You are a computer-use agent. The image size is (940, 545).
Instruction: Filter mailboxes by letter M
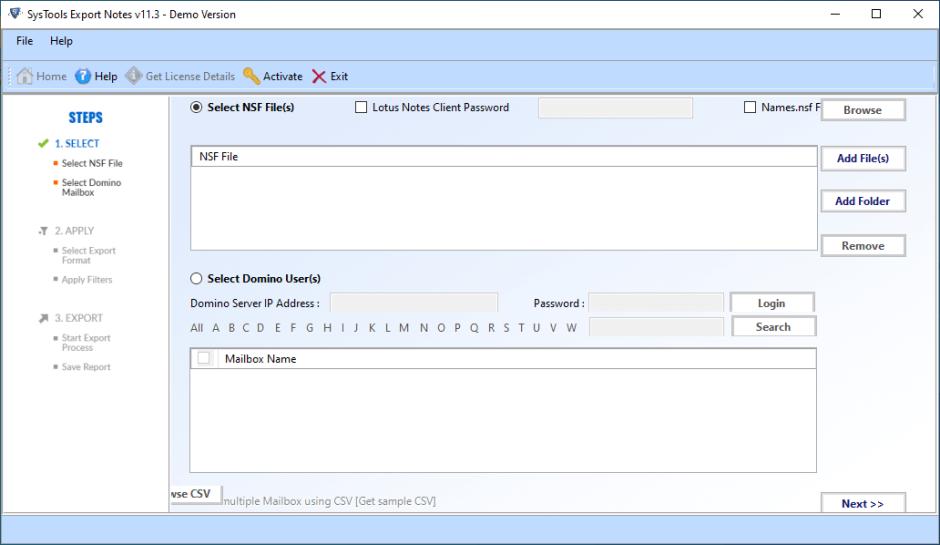(x=404, y=328)
